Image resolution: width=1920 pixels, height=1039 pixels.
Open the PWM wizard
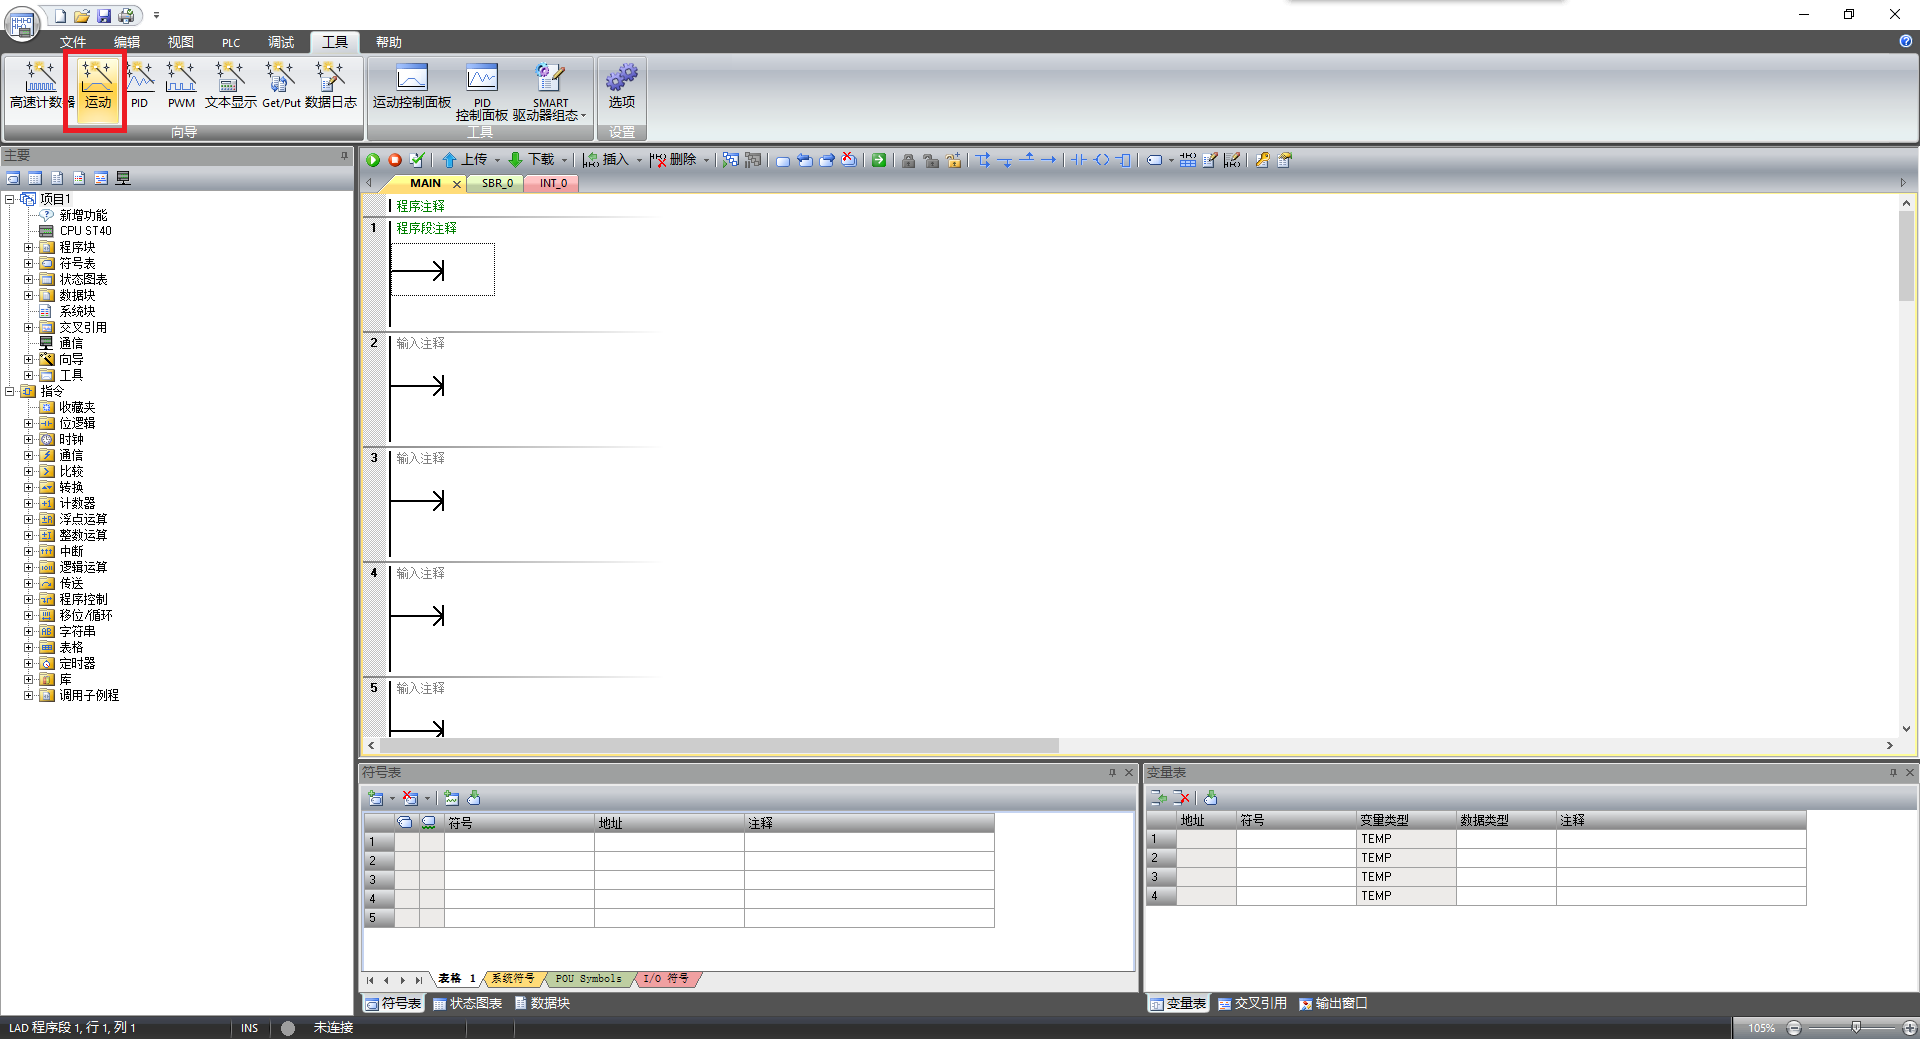coord(181,84)
